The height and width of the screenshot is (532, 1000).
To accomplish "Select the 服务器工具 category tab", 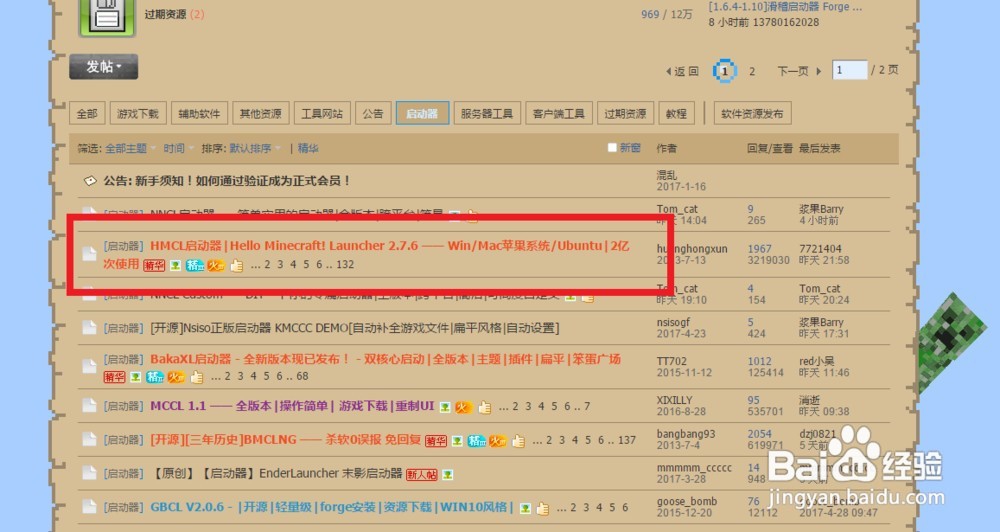I will click(487, 114).
